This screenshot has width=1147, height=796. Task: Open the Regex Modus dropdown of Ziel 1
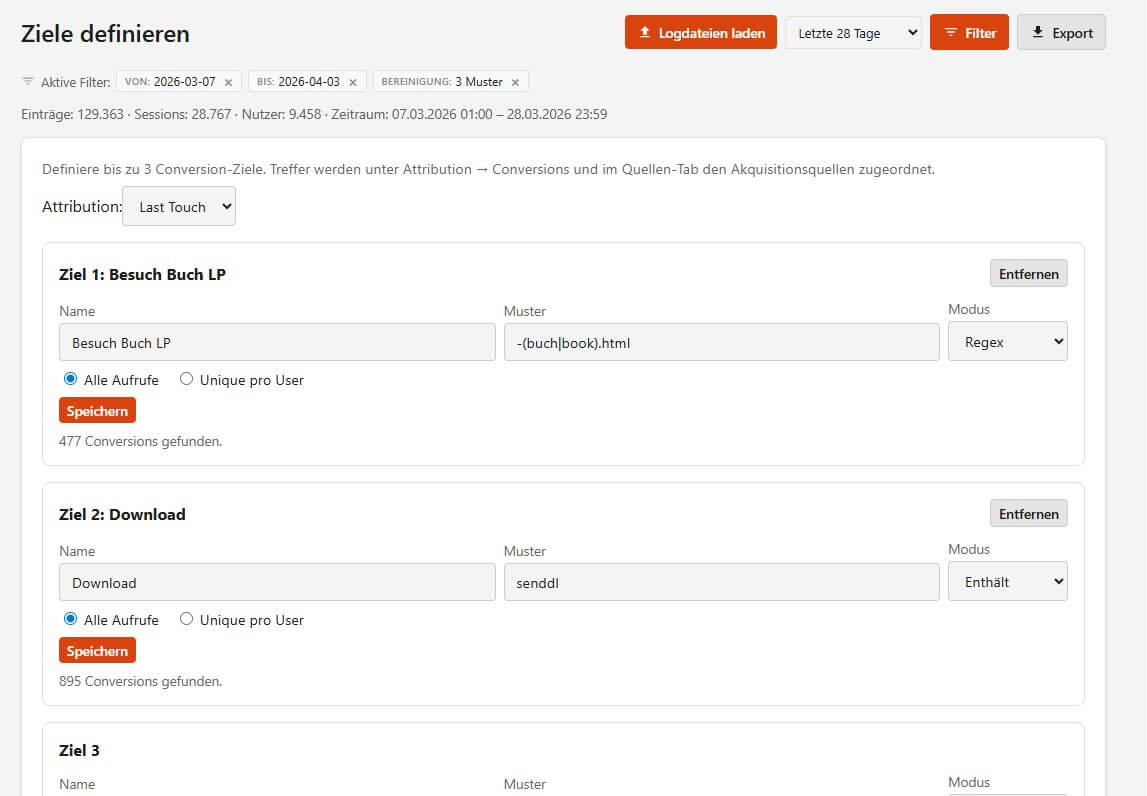pos(1007,341)
